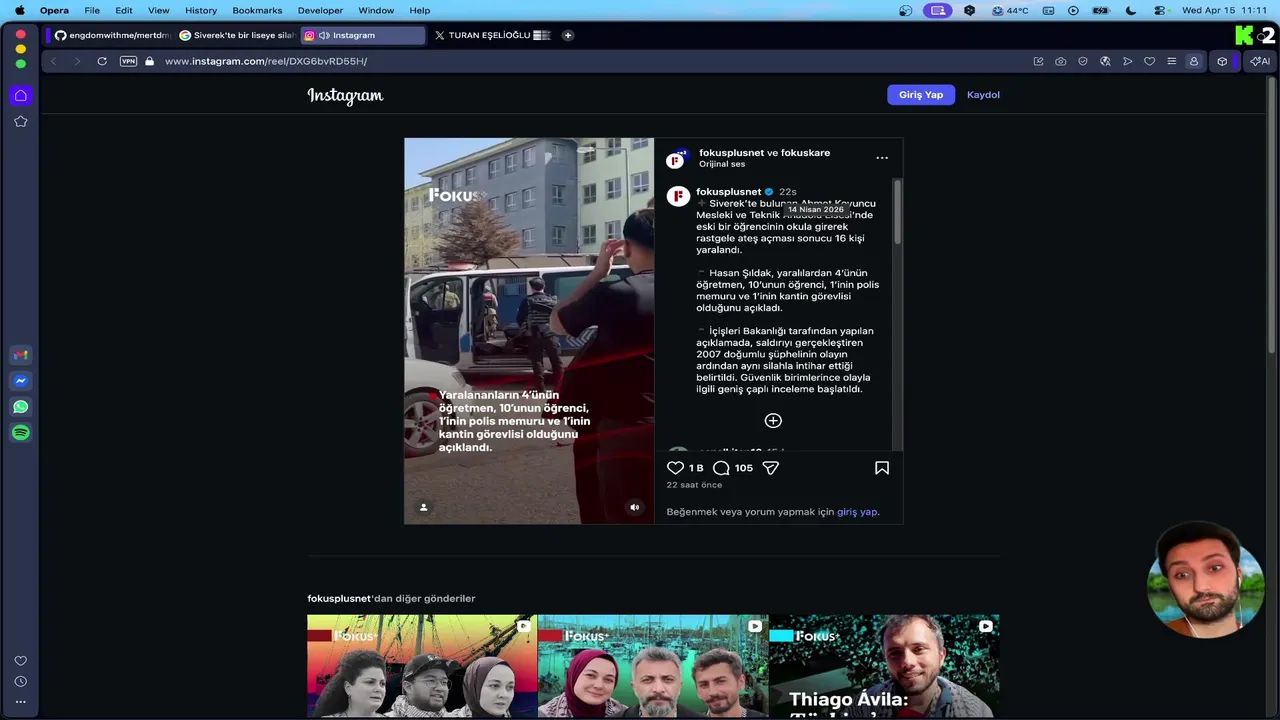Go back to the previous page
Viewport: 1280px width, 720px height.
53,61
